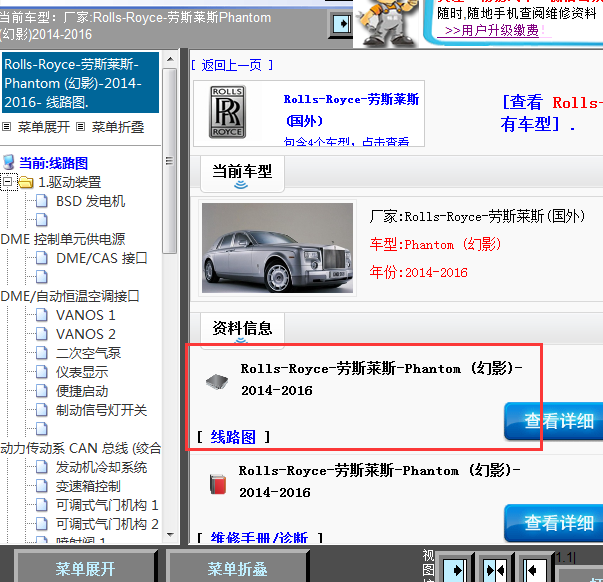Click 查看 Rolls-Royce 所有车型 link
The width and height of the screenshot is (603, 582).
(x=551, y=113)
